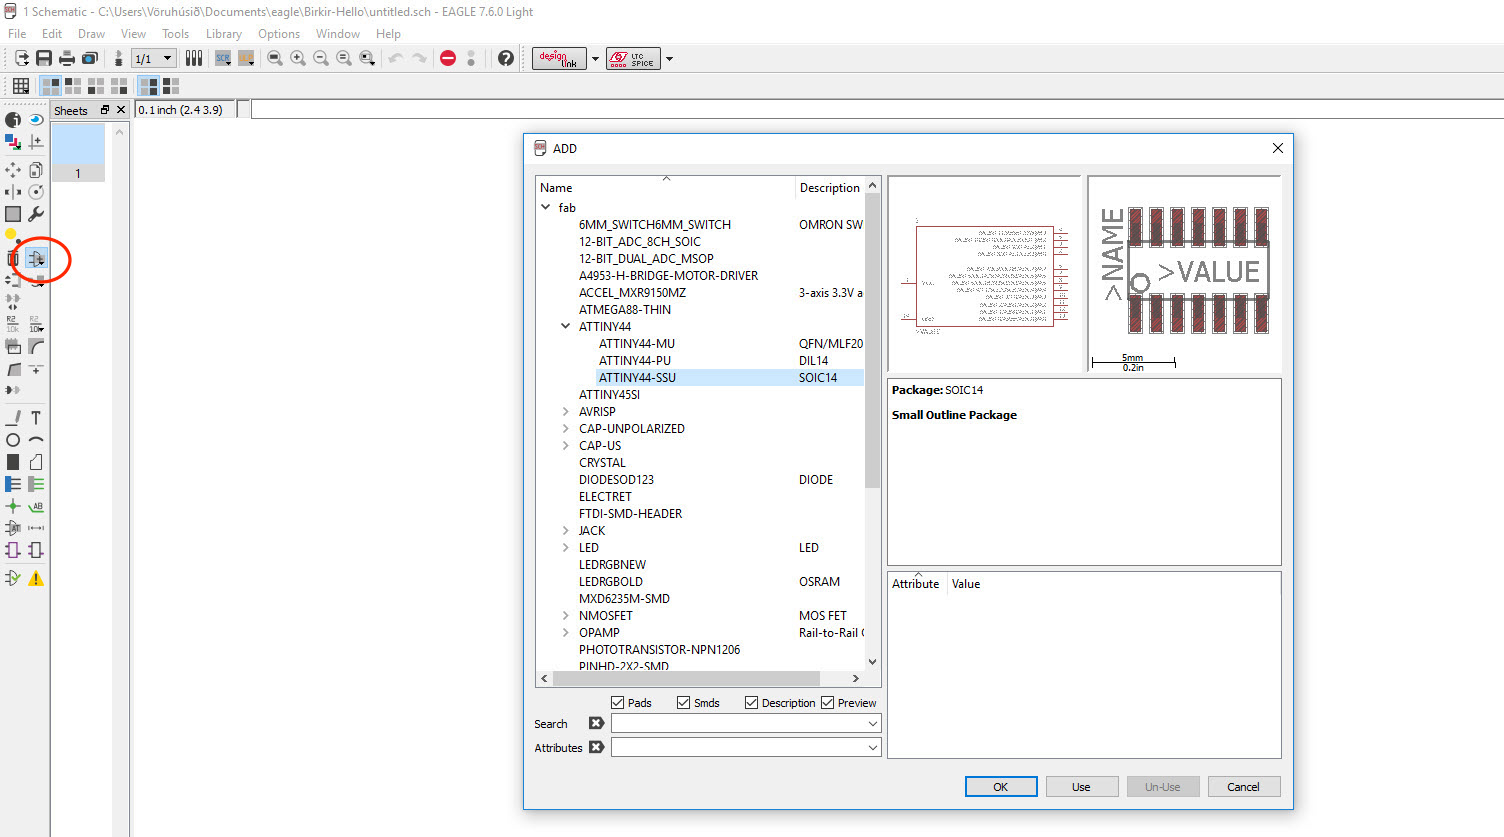Open the Attributes filter dropdown

[872, 748]
